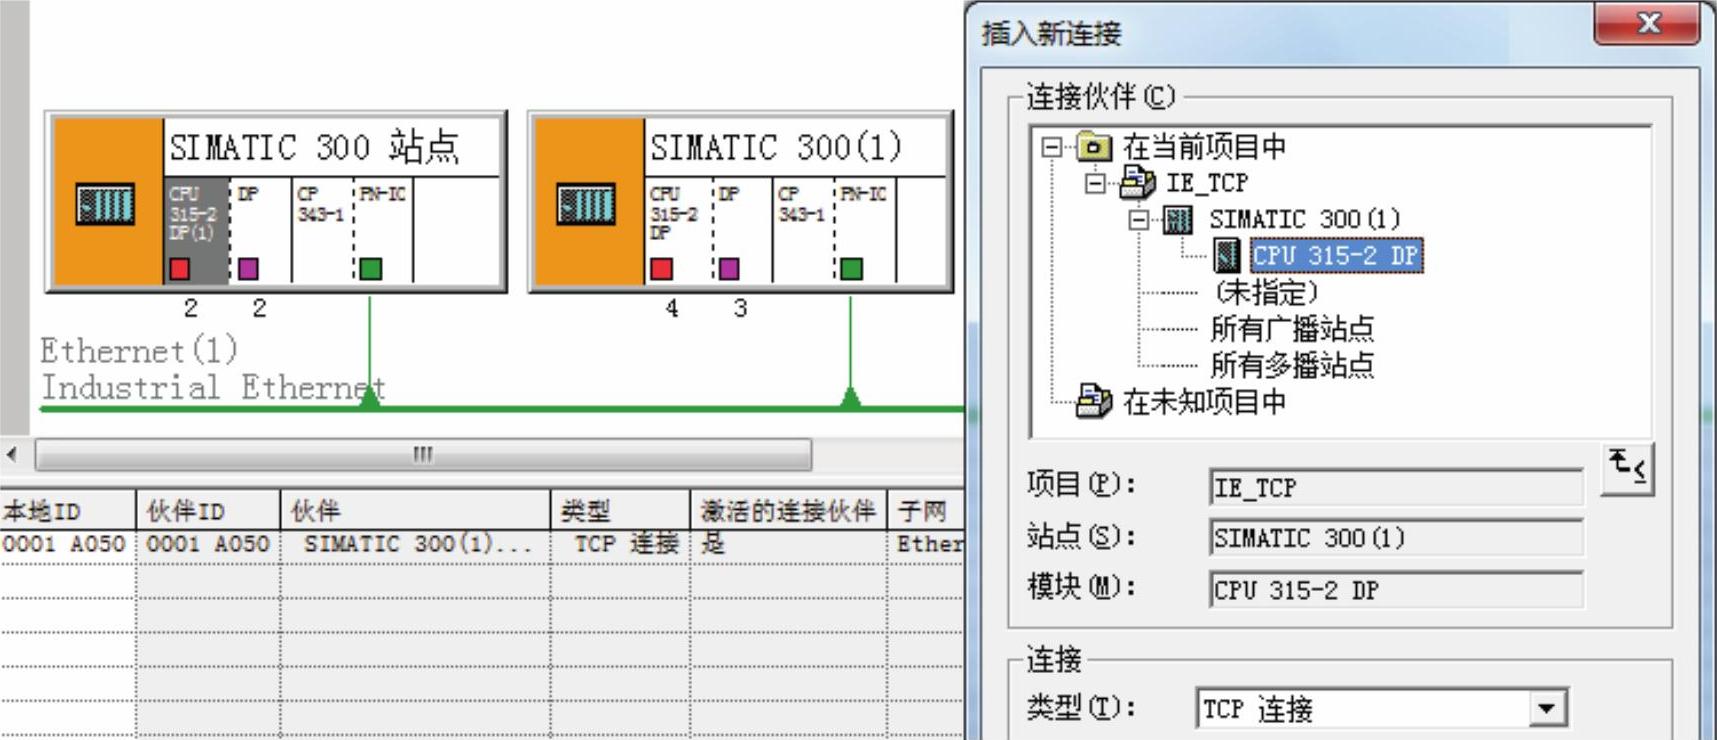
Task: Collapse the SIMATIC 300(1) tree node
Action: [1139, 219]
